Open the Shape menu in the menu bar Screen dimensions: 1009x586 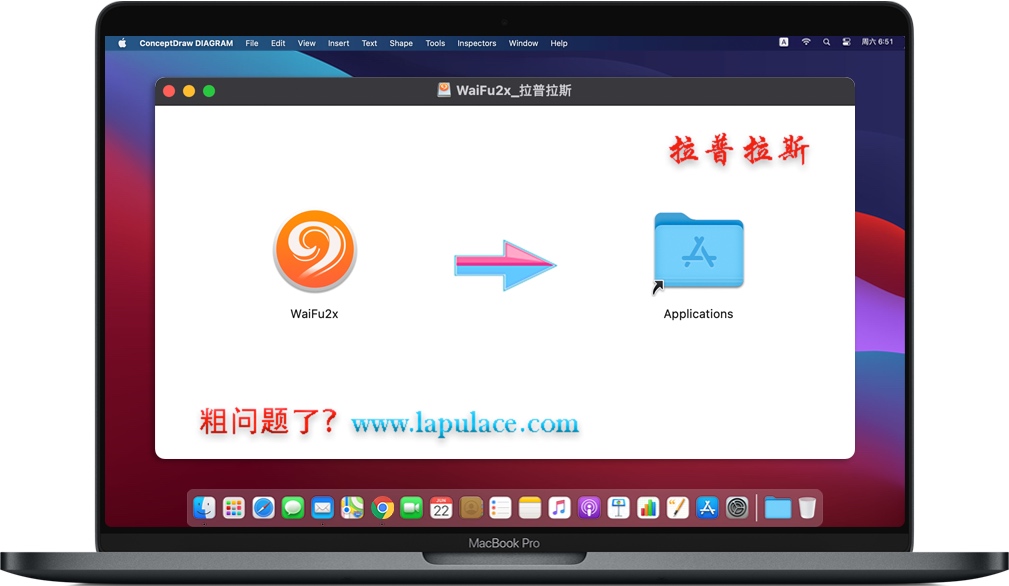pyautogui.click(x=400, y=43)
